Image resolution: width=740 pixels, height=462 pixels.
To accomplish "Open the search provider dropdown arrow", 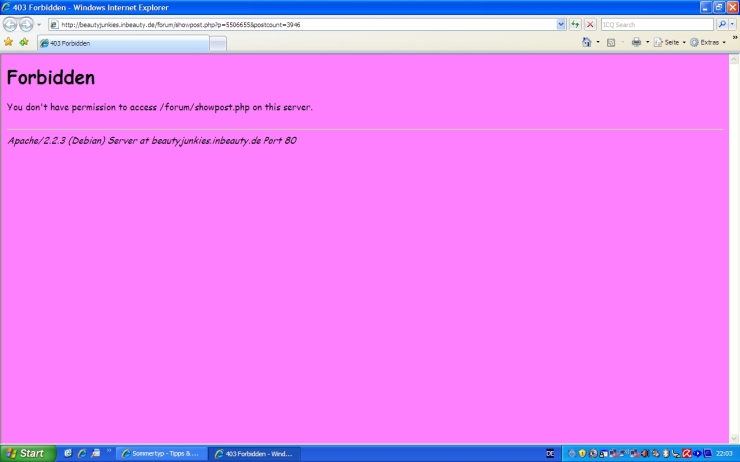I will coord(732,24).
